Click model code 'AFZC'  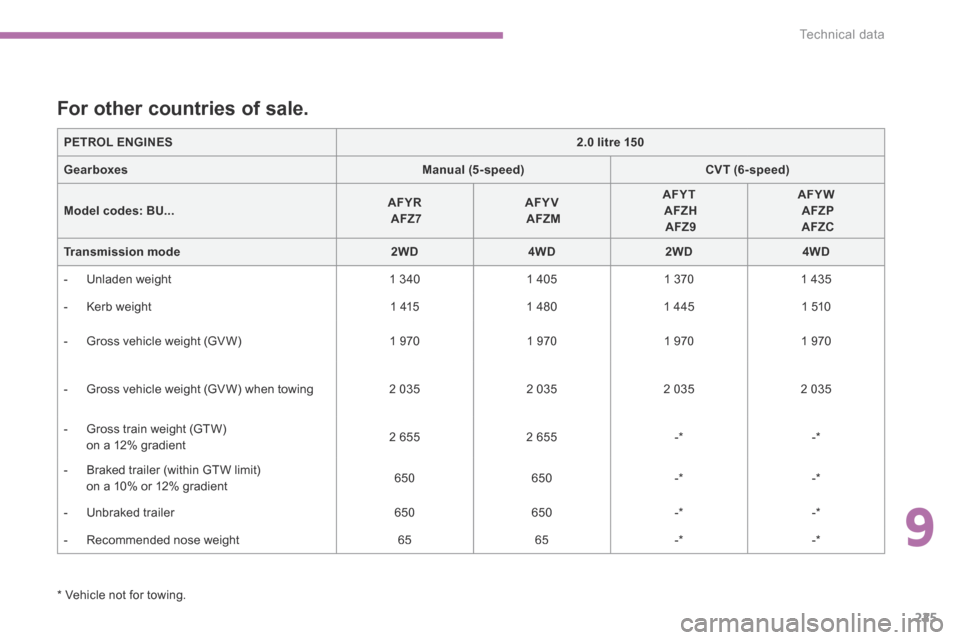tap(817, 227)
